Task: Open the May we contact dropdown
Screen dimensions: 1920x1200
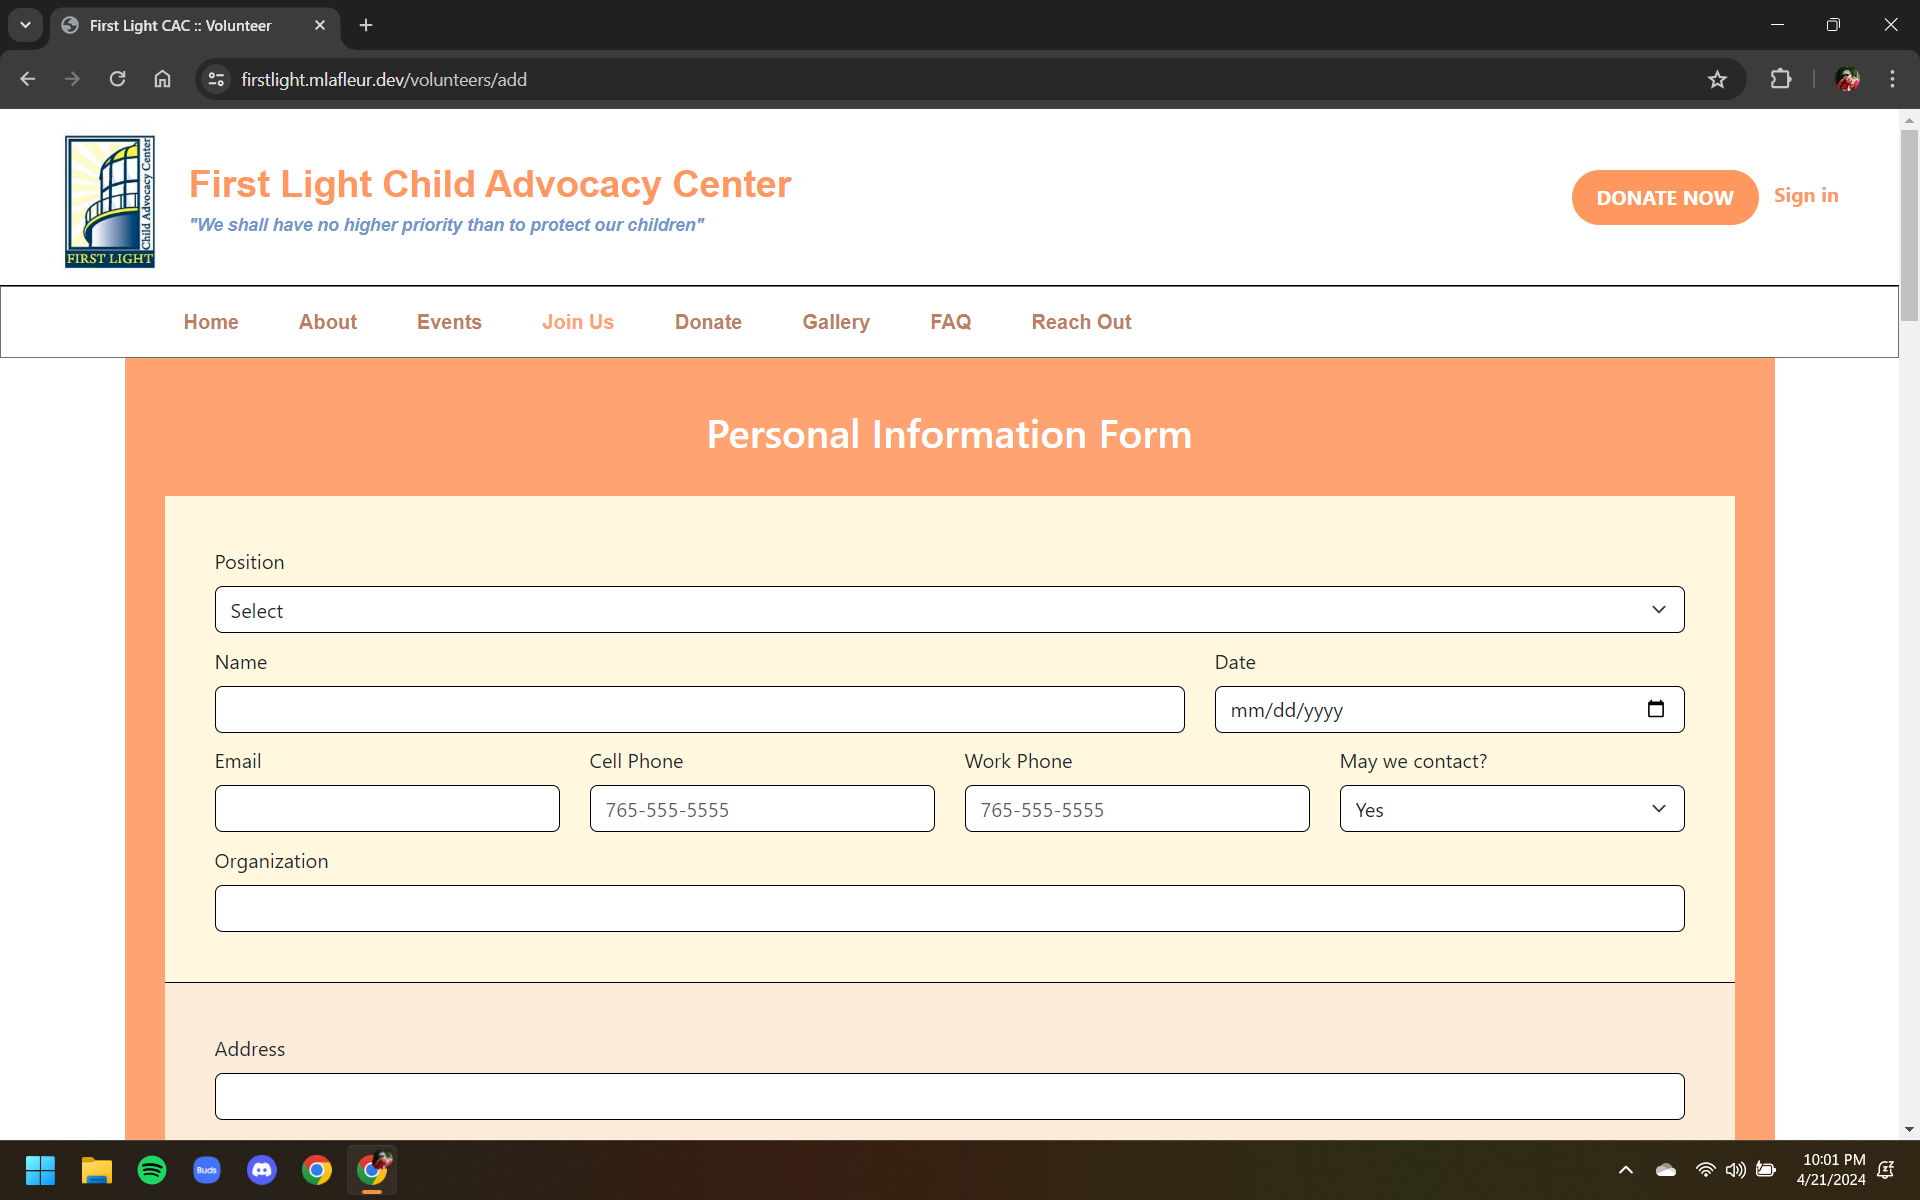Action: 1511,809
